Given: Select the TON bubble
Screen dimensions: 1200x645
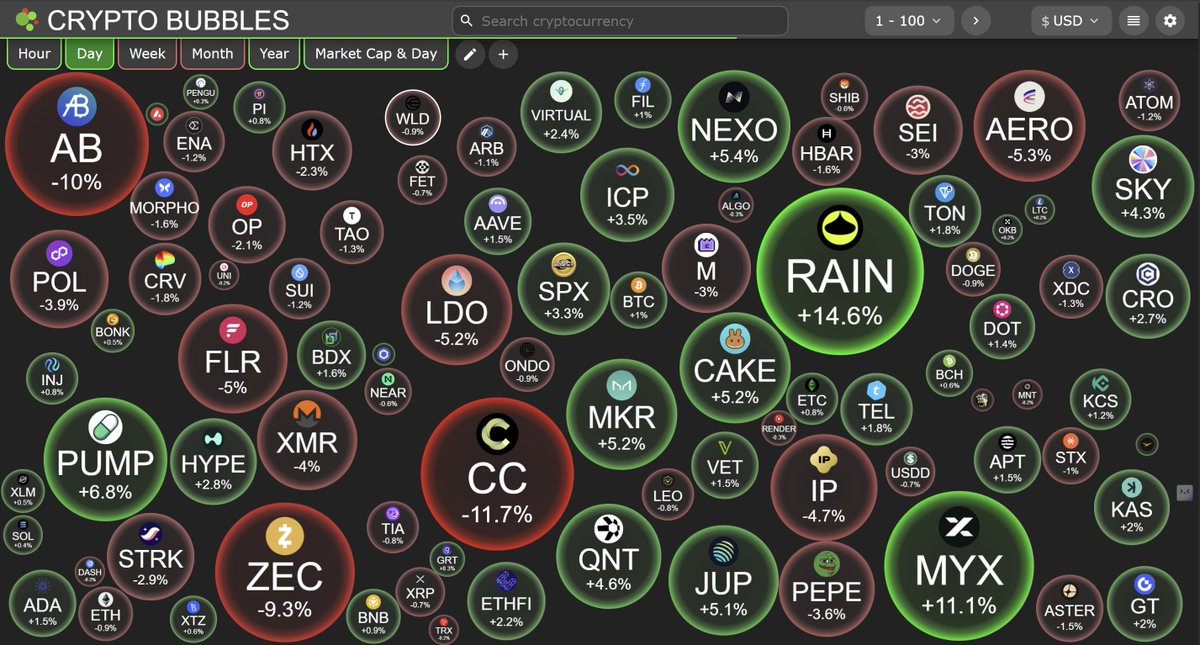Looking at the screenshot, I should pyautogui.click(x=945, y=209).
